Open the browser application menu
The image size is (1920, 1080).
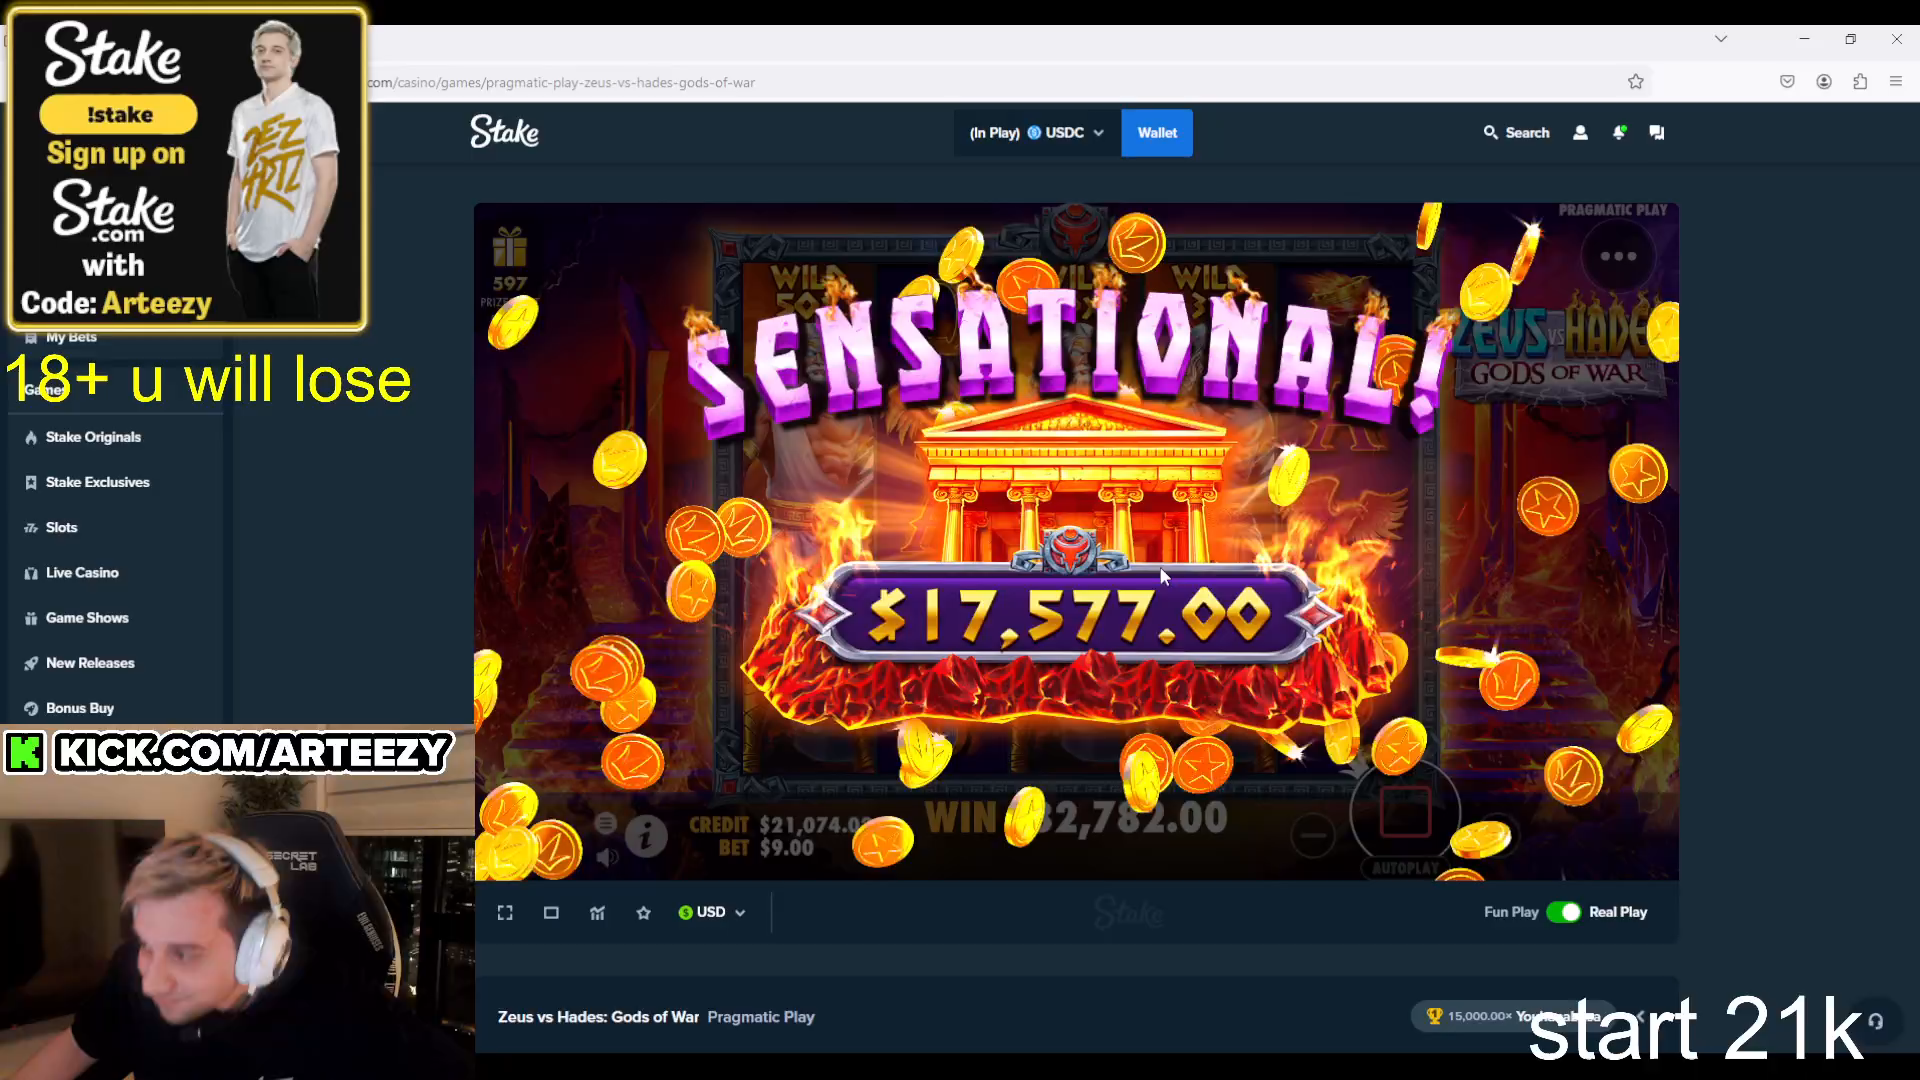tap(1896, 82)
